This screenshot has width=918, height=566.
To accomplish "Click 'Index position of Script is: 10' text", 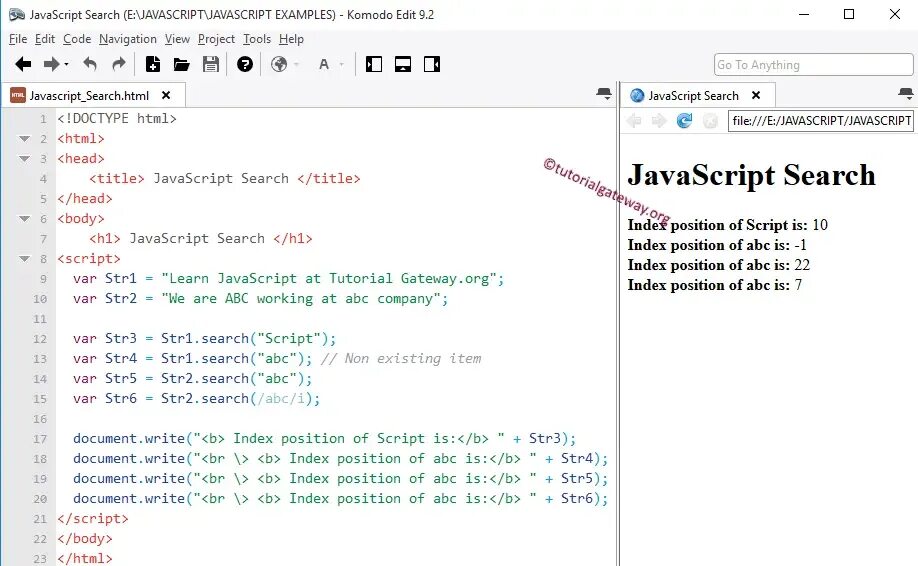I will [x=728, y=225].
